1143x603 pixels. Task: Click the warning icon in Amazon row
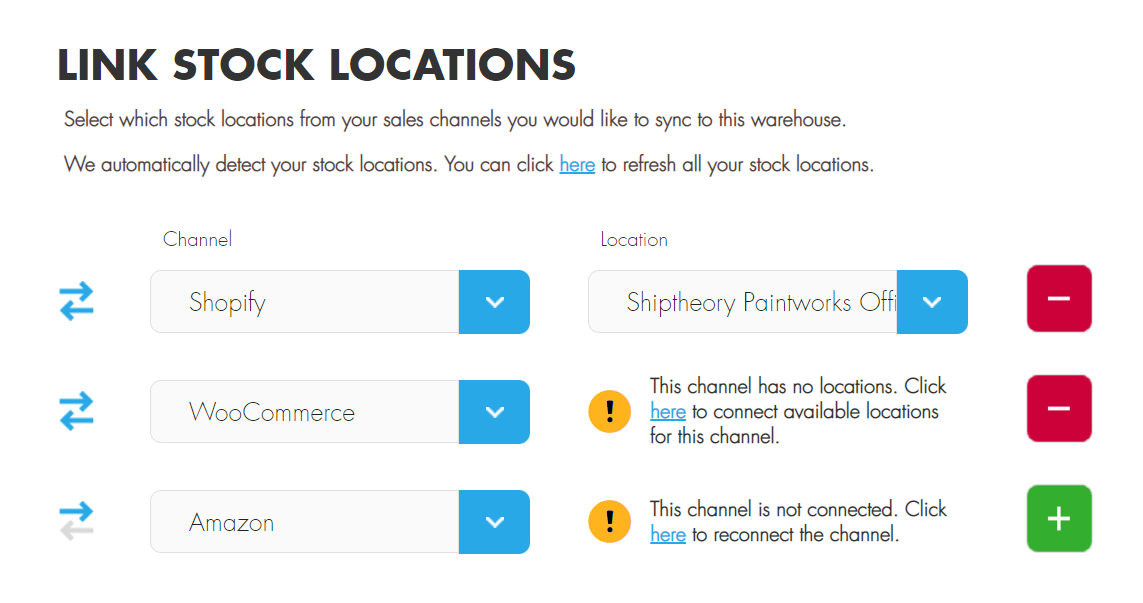click(610, 521)
